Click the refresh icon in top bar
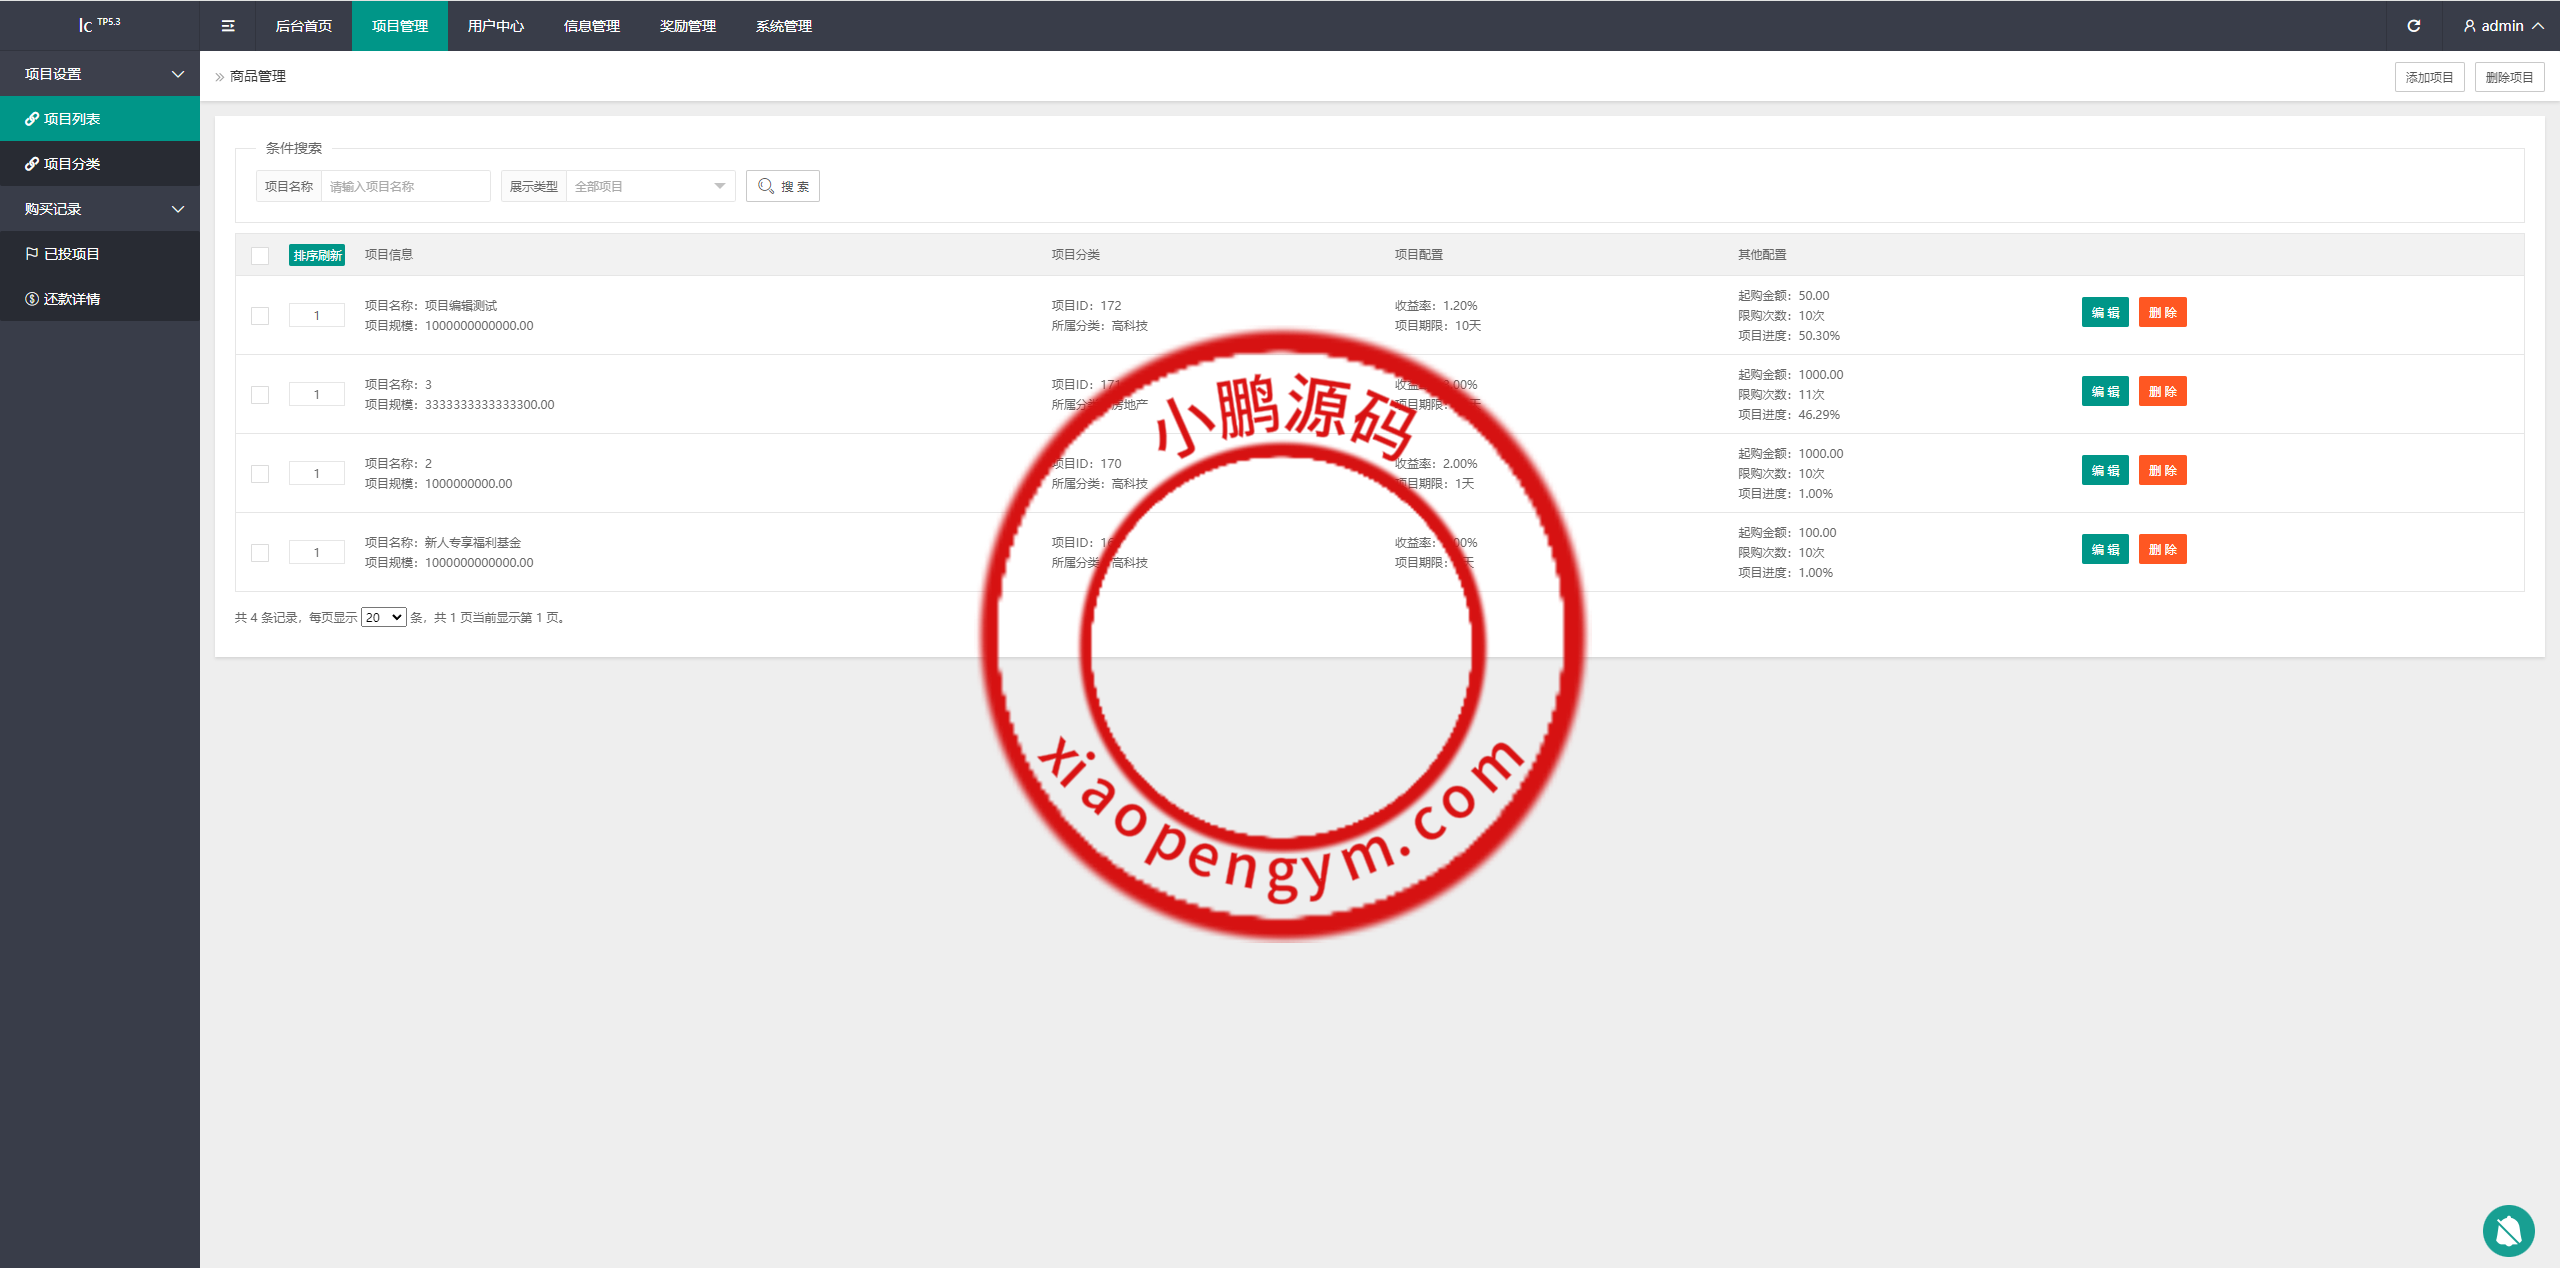Image resolution: width=2560 pixels, height=1268 pixels. click(x=2413, y=26)
